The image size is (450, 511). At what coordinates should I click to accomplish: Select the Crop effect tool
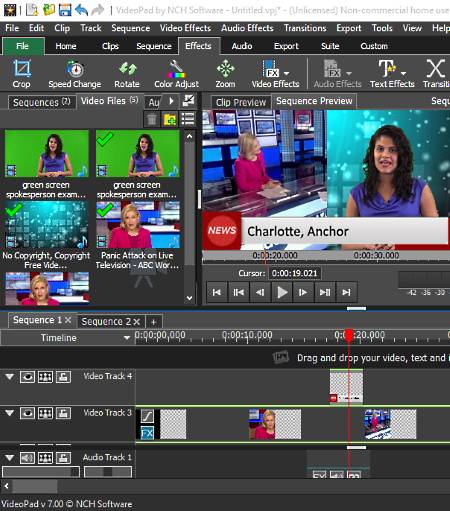(22, 73)
